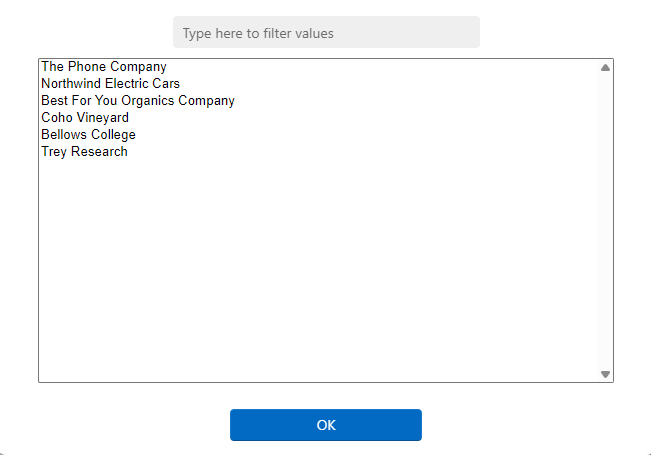Click the filter values search field

[326, 32]
